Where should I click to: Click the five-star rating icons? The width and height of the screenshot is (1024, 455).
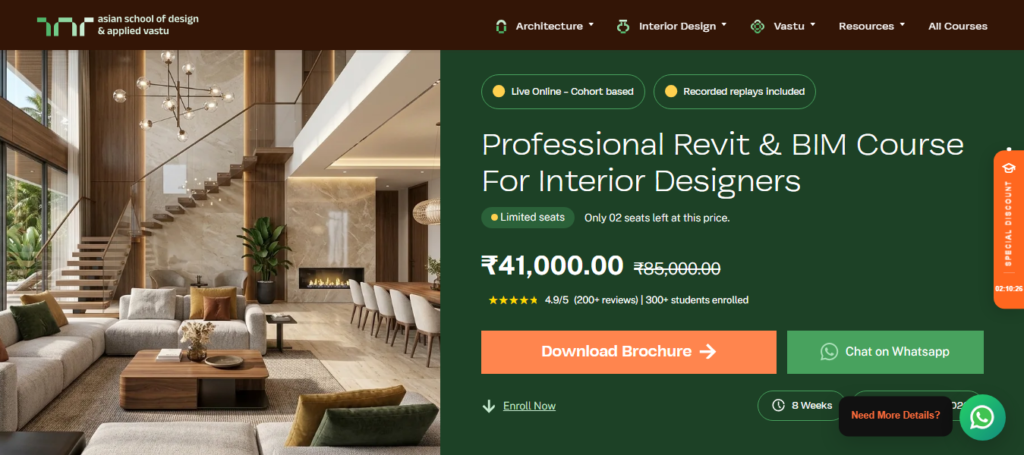[513, 300]
